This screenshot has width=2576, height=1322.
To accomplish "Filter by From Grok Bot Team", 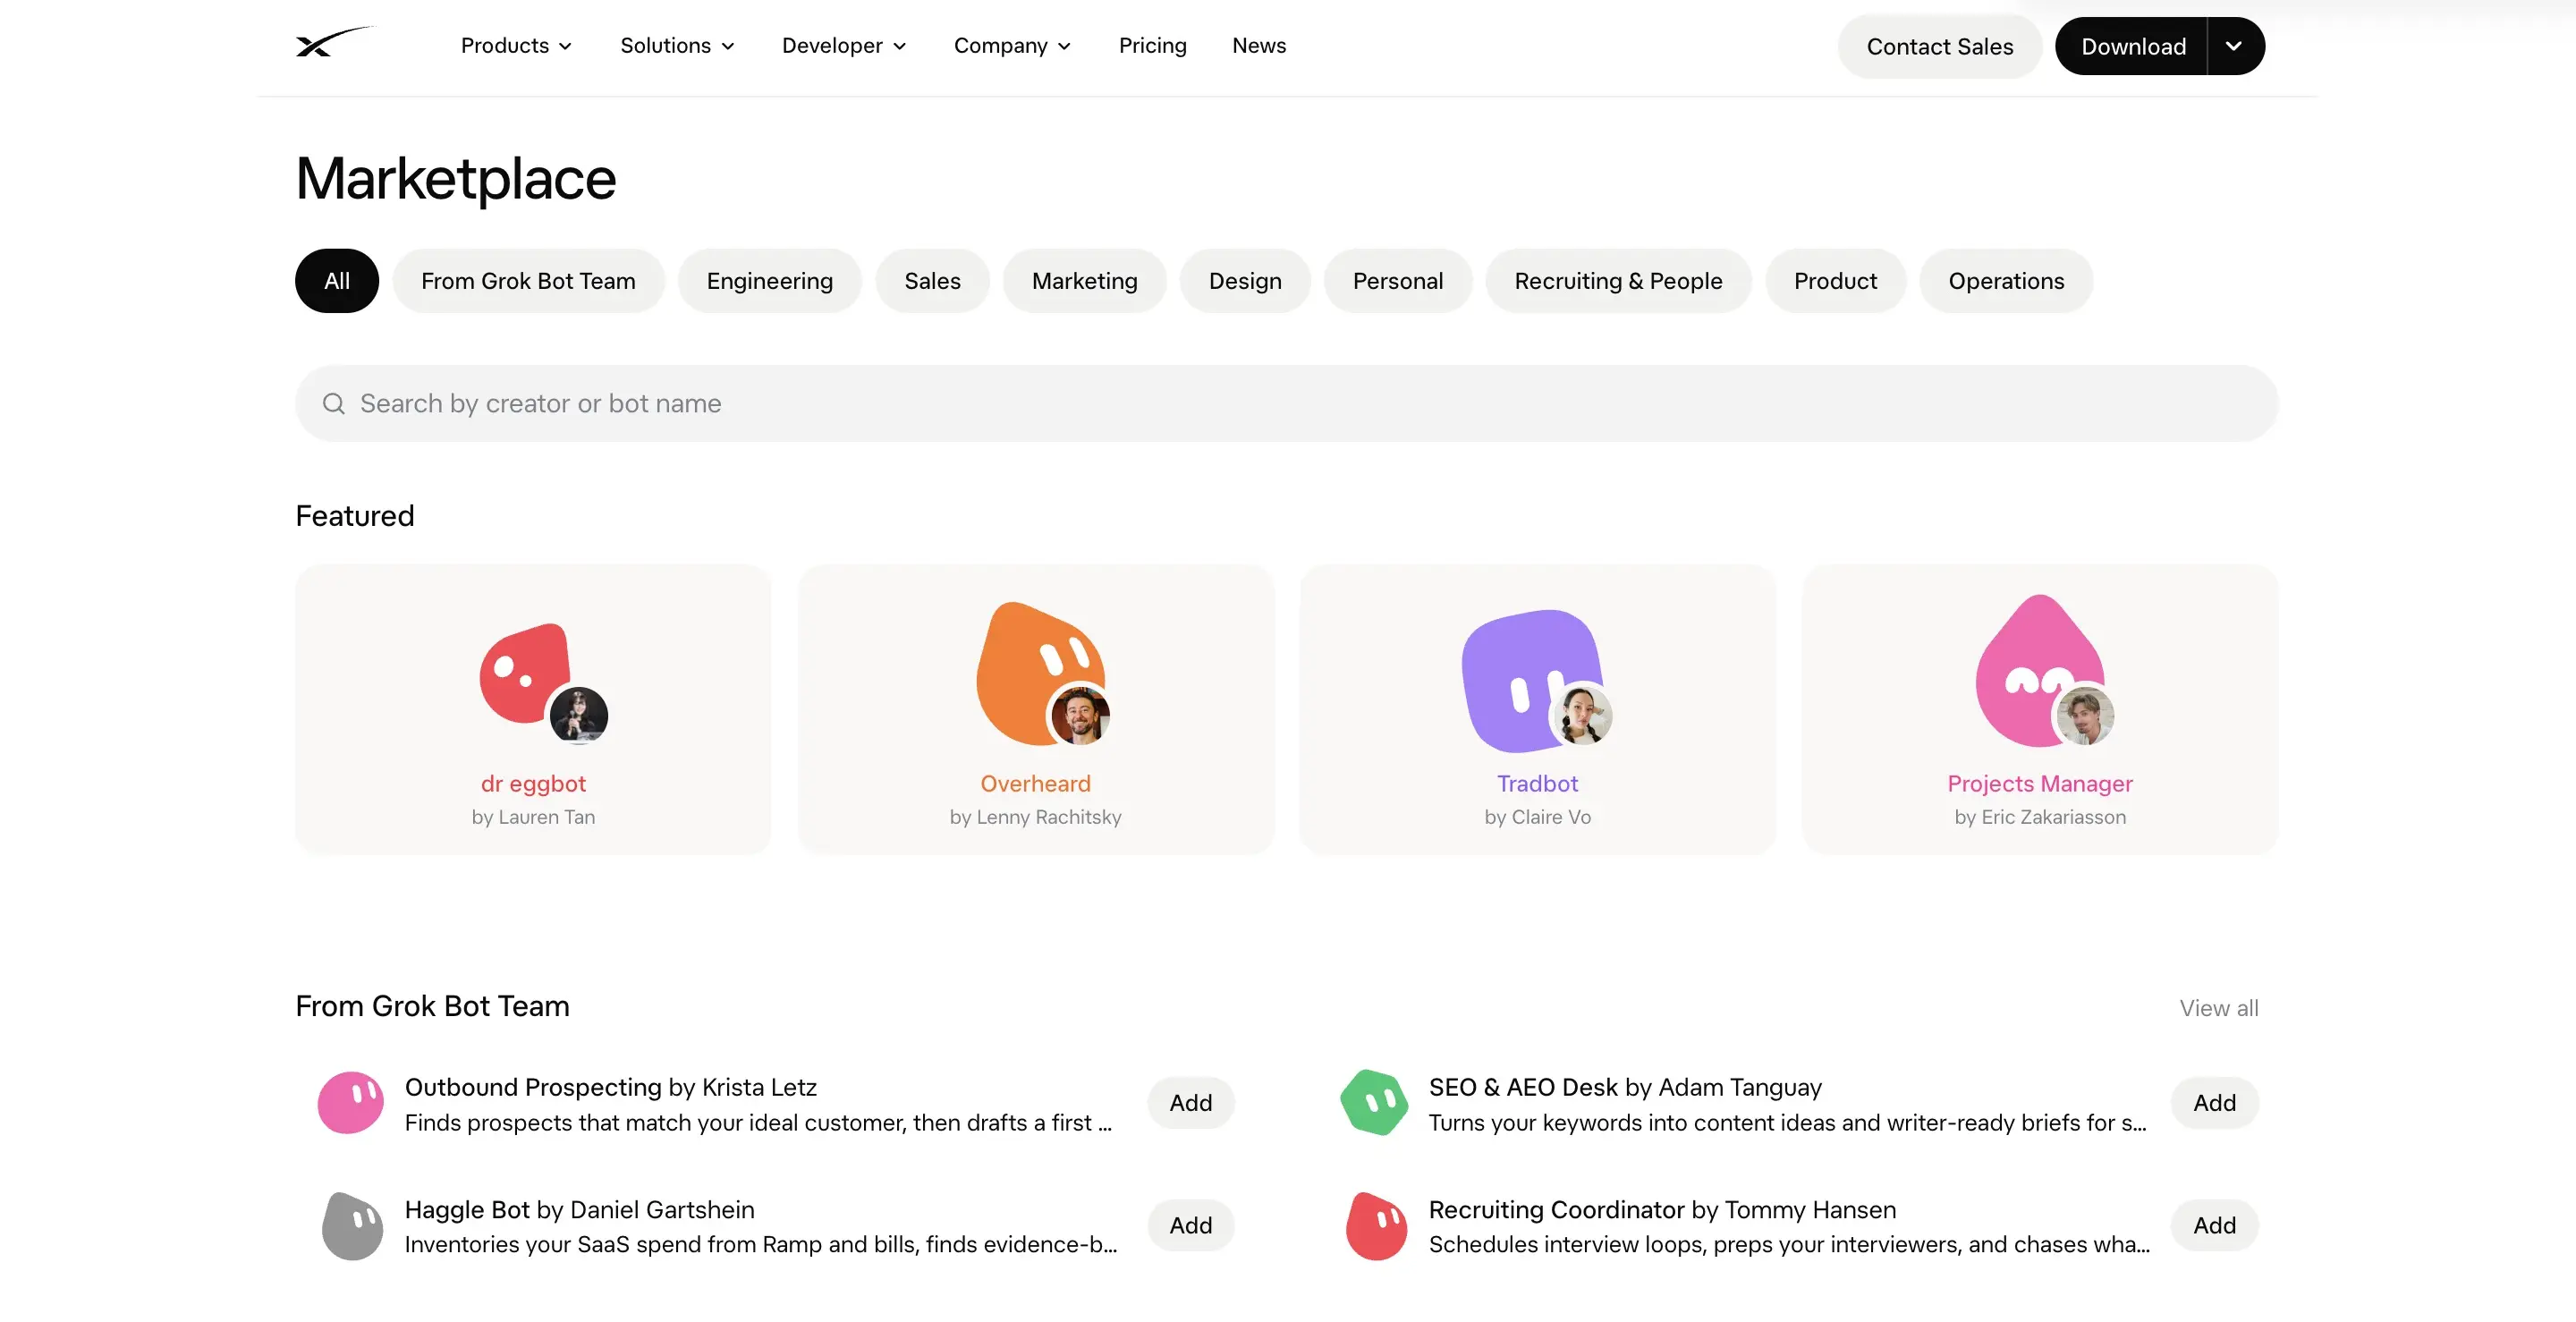I will point(528,281).
